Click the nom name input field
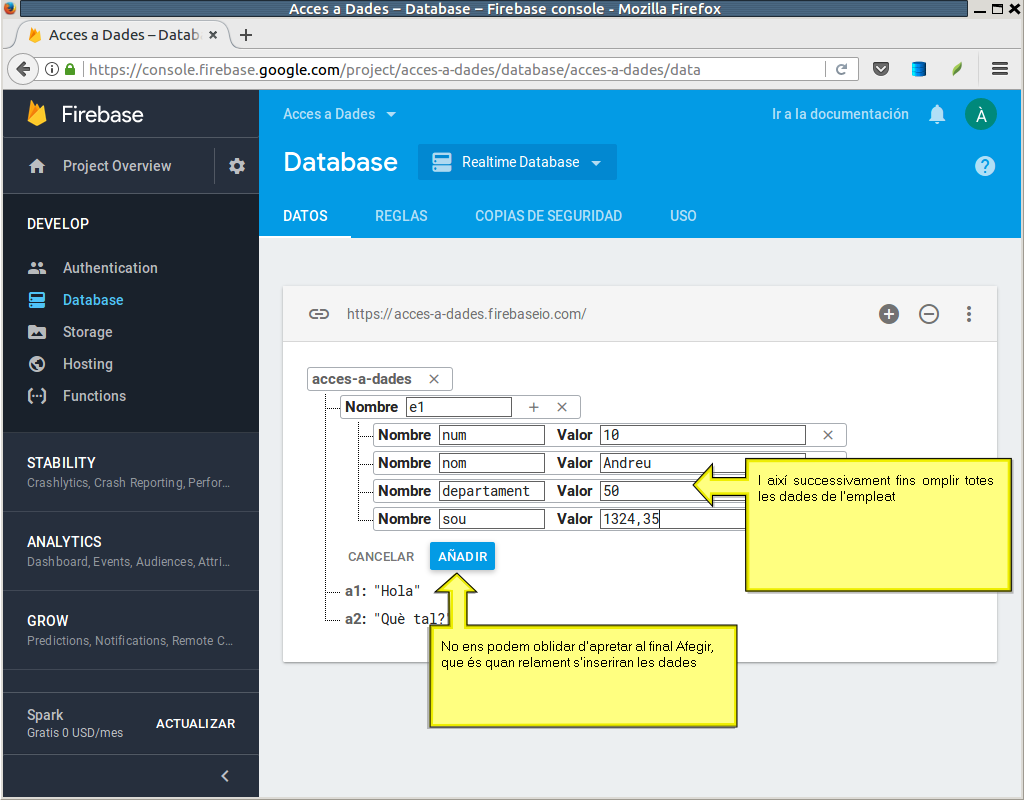Screen dimensions: 1024x800 [x=492, y=463]
